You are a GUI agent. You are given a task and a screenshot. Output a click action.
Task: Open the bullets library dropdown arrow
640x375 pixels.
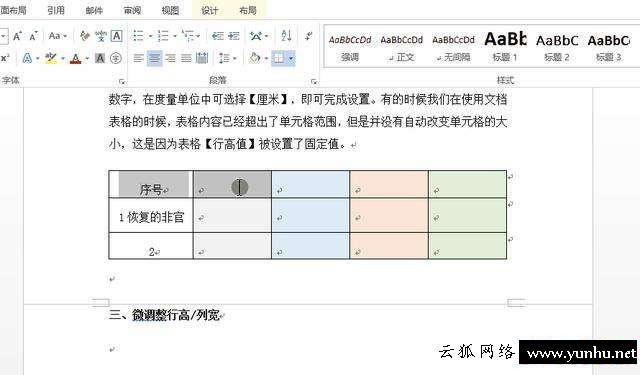coord(150,36)
